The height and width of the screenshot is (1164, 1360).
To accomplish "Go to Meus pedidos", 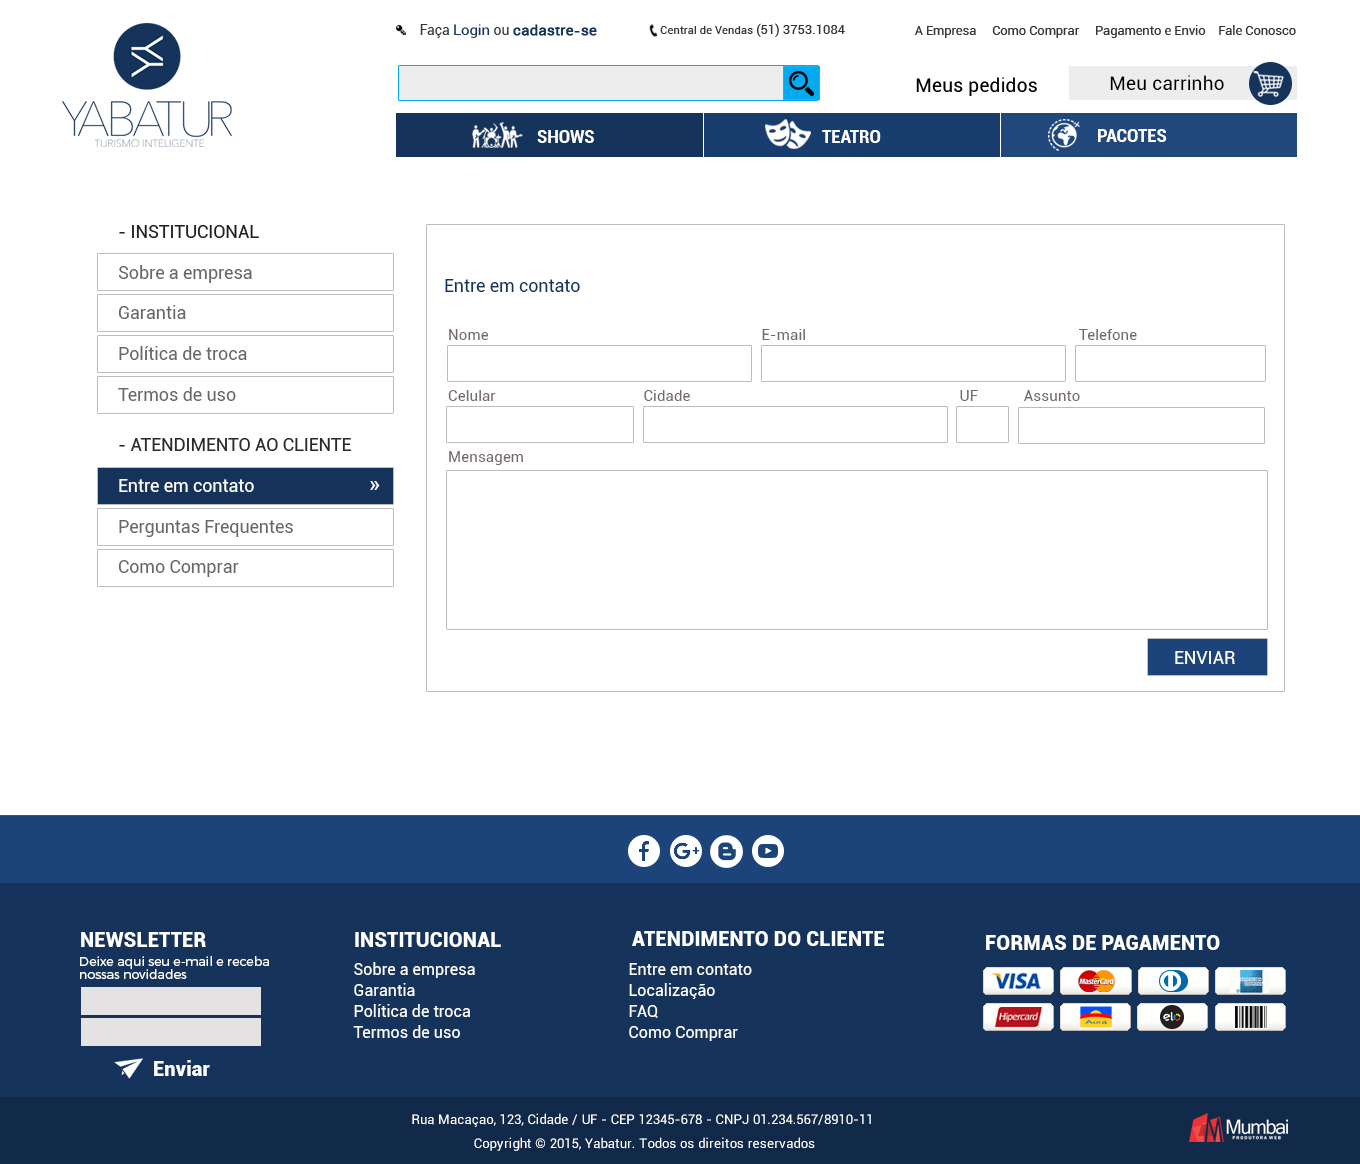I will [x=976, y=85].
